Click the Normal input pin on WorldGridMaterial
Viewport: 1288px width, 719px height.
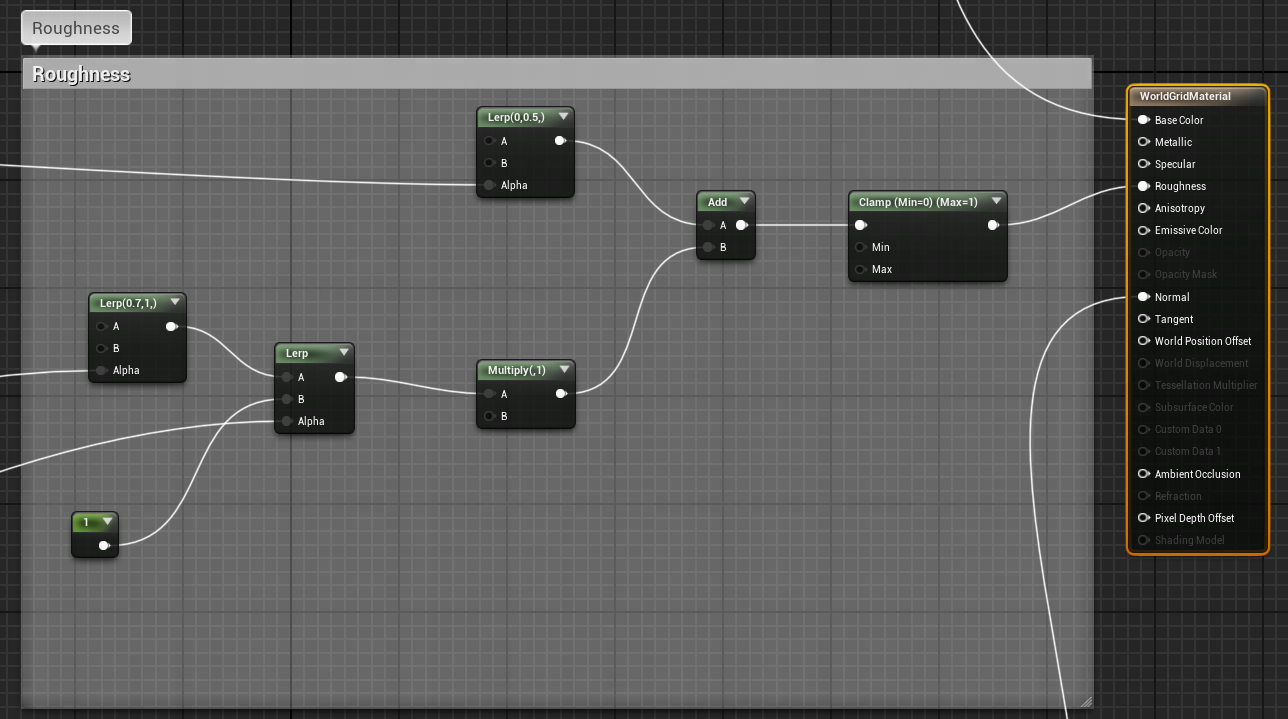pos(1143,297)
